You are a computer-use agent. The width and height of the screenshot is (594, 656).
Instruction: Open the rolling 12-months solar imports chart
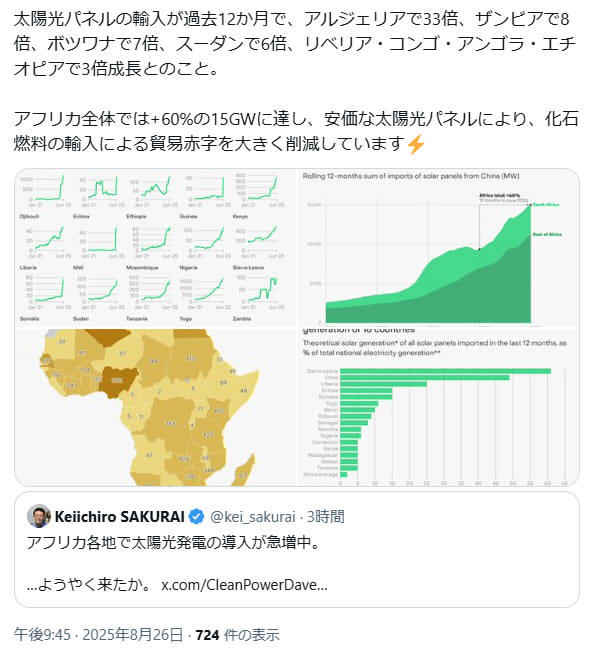pyautogui.click(x=438, y=248)
